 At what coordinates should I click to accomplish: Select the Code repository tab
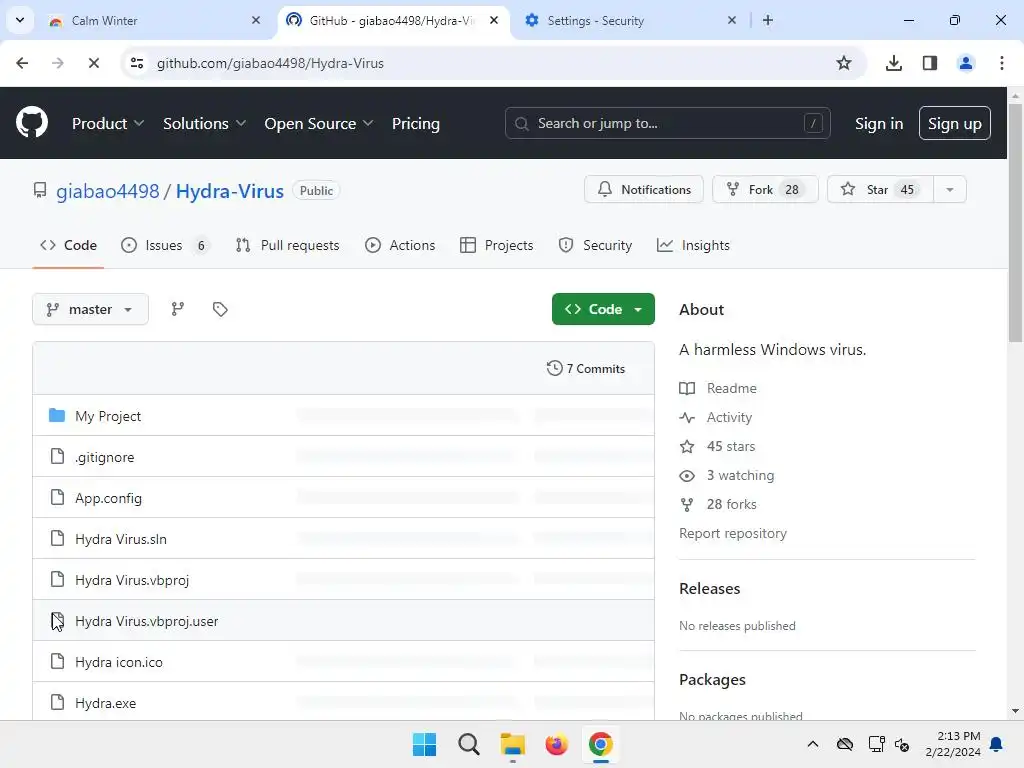click(x=69, y=245)
